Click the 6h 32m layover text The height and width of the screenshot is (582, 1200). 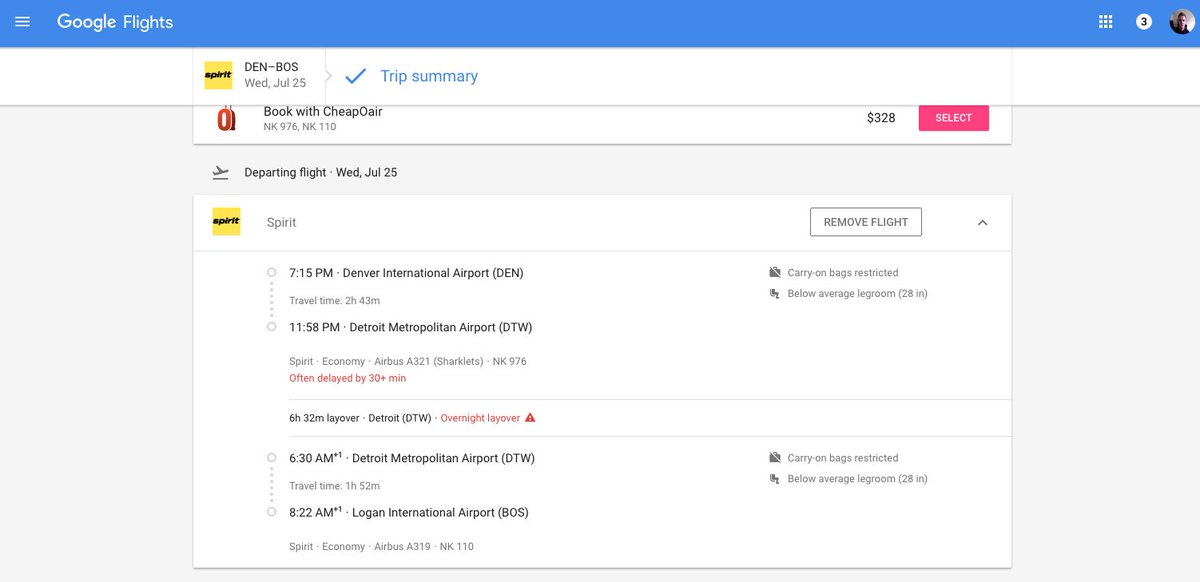click(x=324, y=418)
